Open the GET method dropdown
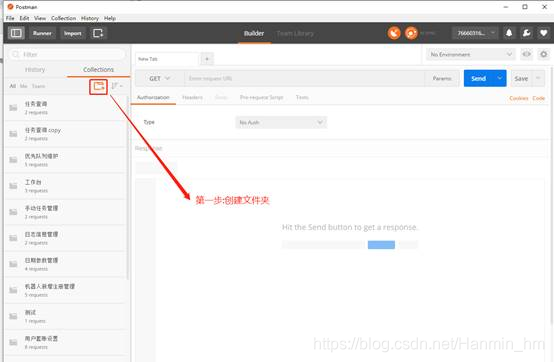 160,78
